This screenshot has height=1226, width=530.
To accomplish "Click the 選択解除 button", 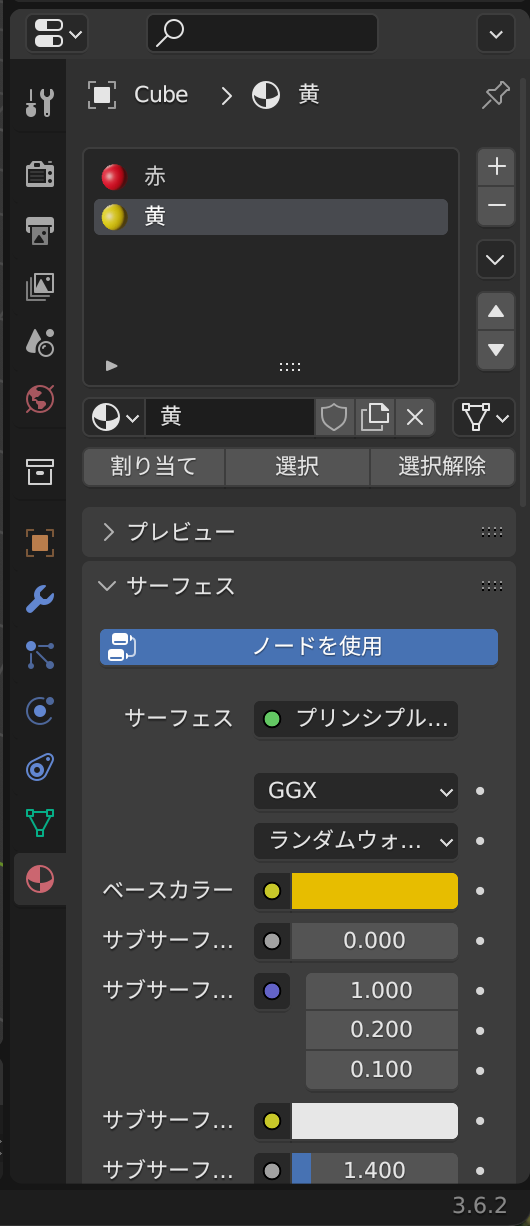I will tap(442, 466).
